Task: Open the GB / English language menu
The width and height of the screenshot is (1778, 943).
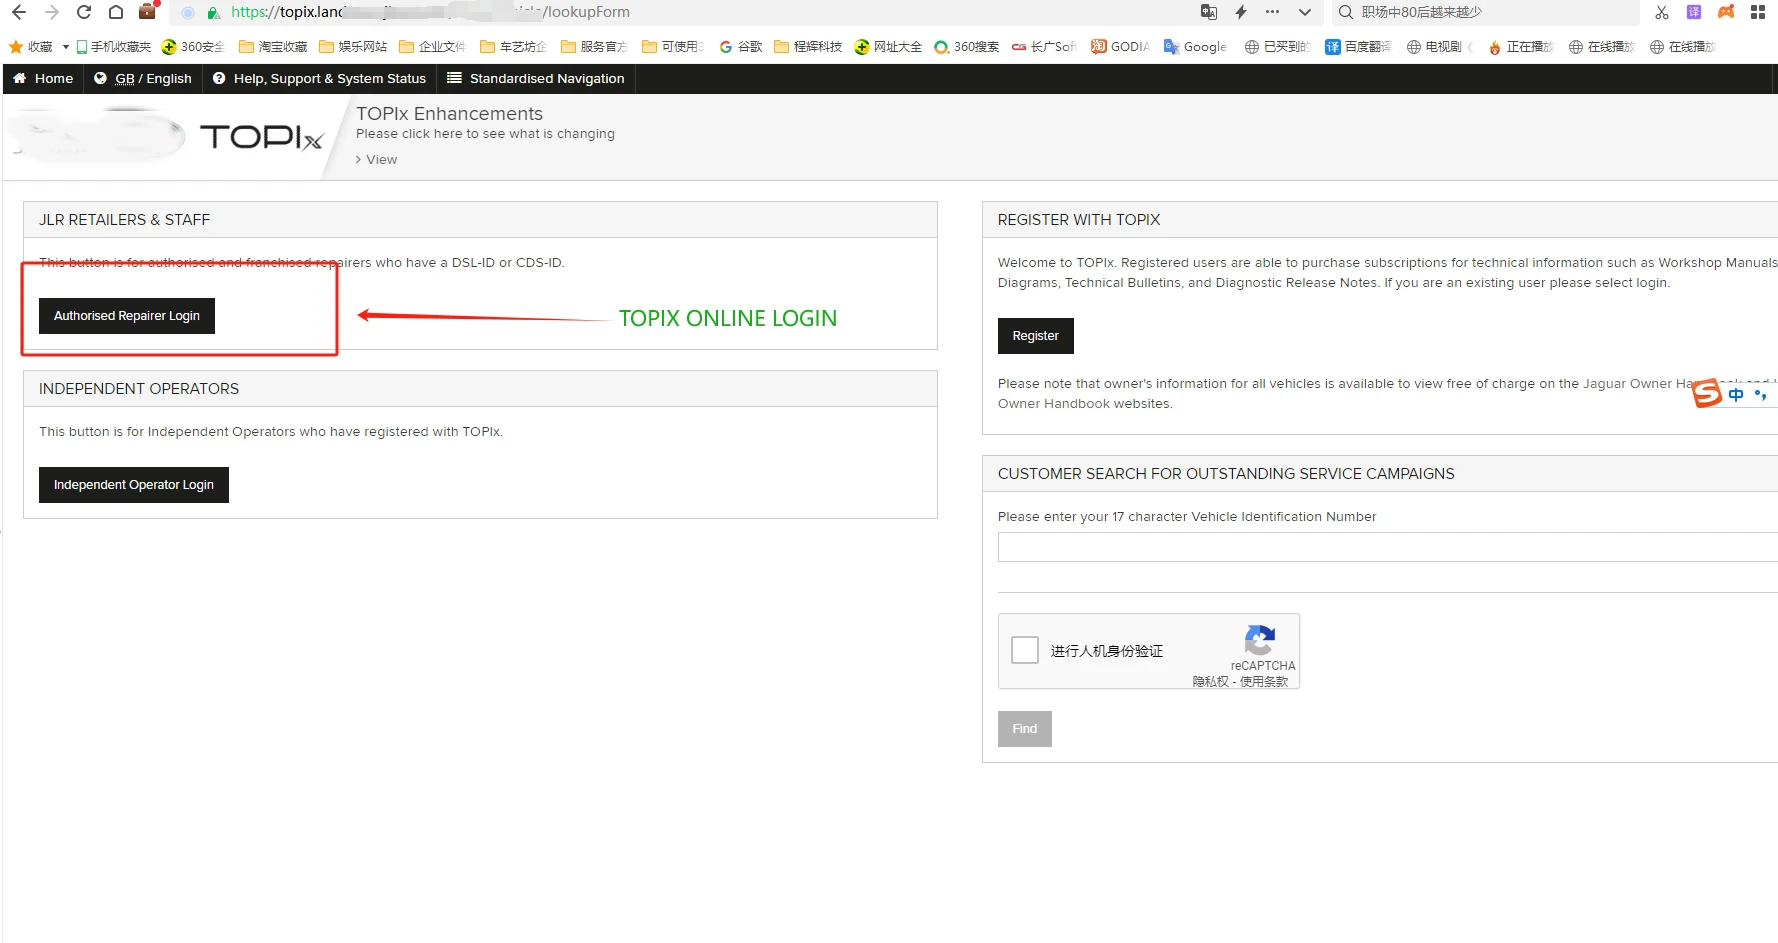Action: [143, 79]
